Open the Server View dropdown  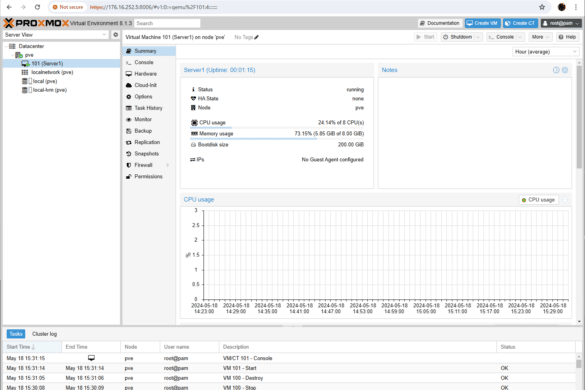click(x=104, y=35)
